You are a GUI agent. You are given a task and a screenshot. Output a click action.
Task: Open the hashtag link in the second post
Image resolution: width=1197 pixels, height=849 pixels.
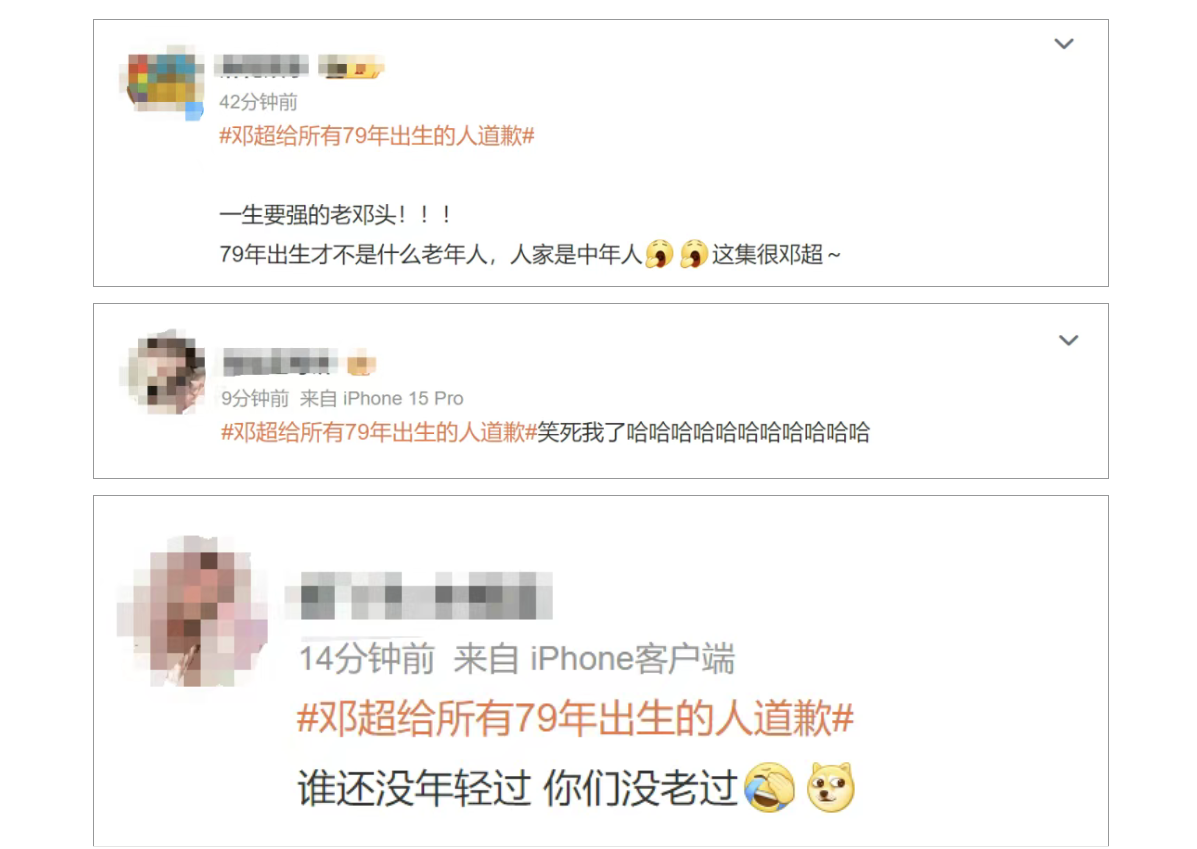click(379, 433)
